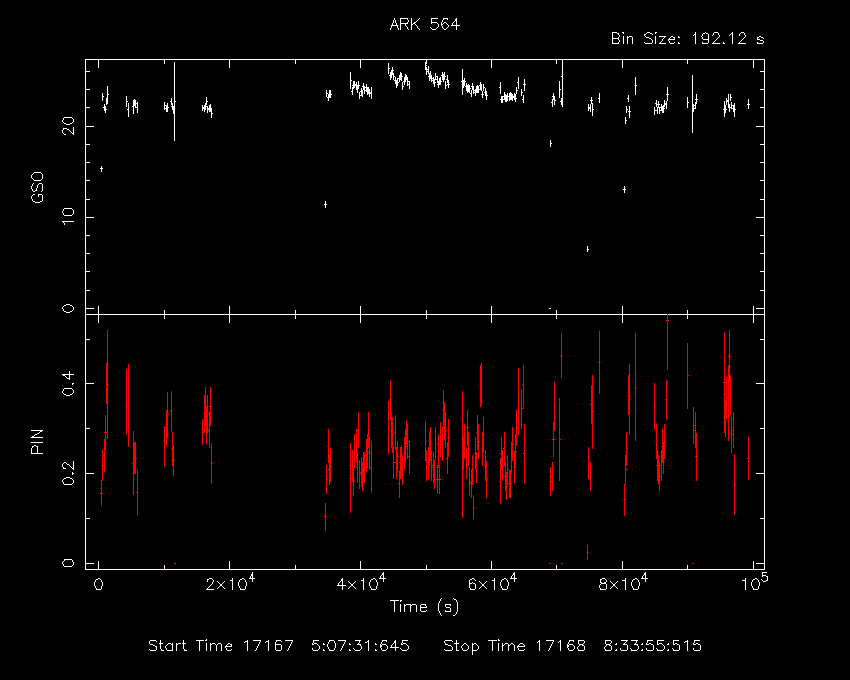Click the GSO axis tick label 20

tap(68, 127)
